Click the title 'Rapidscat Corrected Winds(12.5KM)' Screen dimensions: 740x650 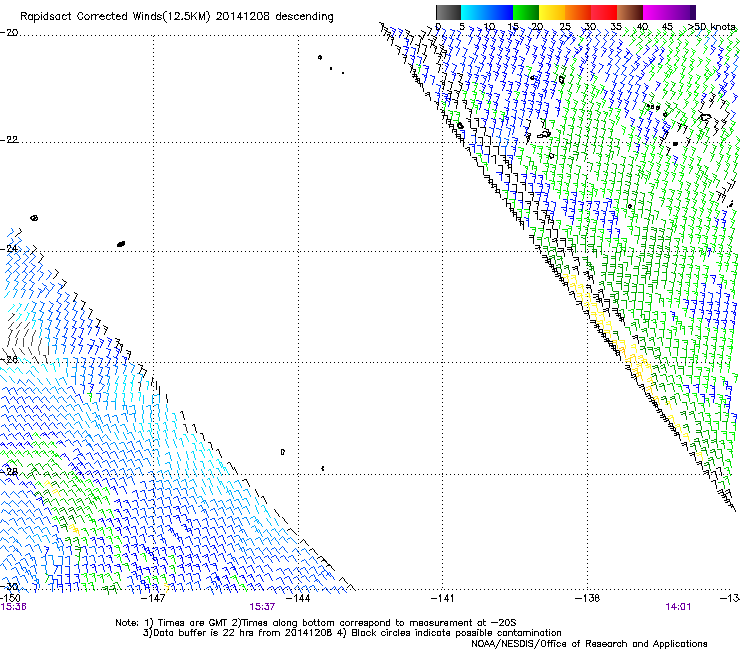[x=115, y=17]
